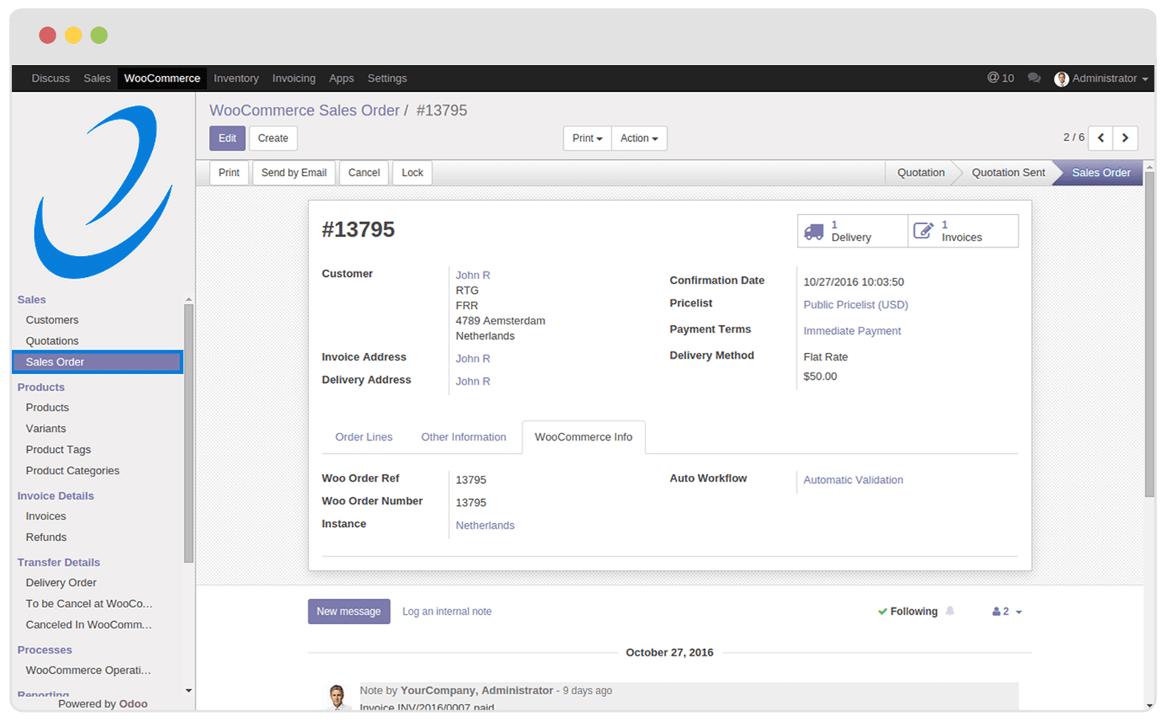This screenshot has width=1170, height=722.
Task: Click the Cancel button
Action: coord(364,172)
